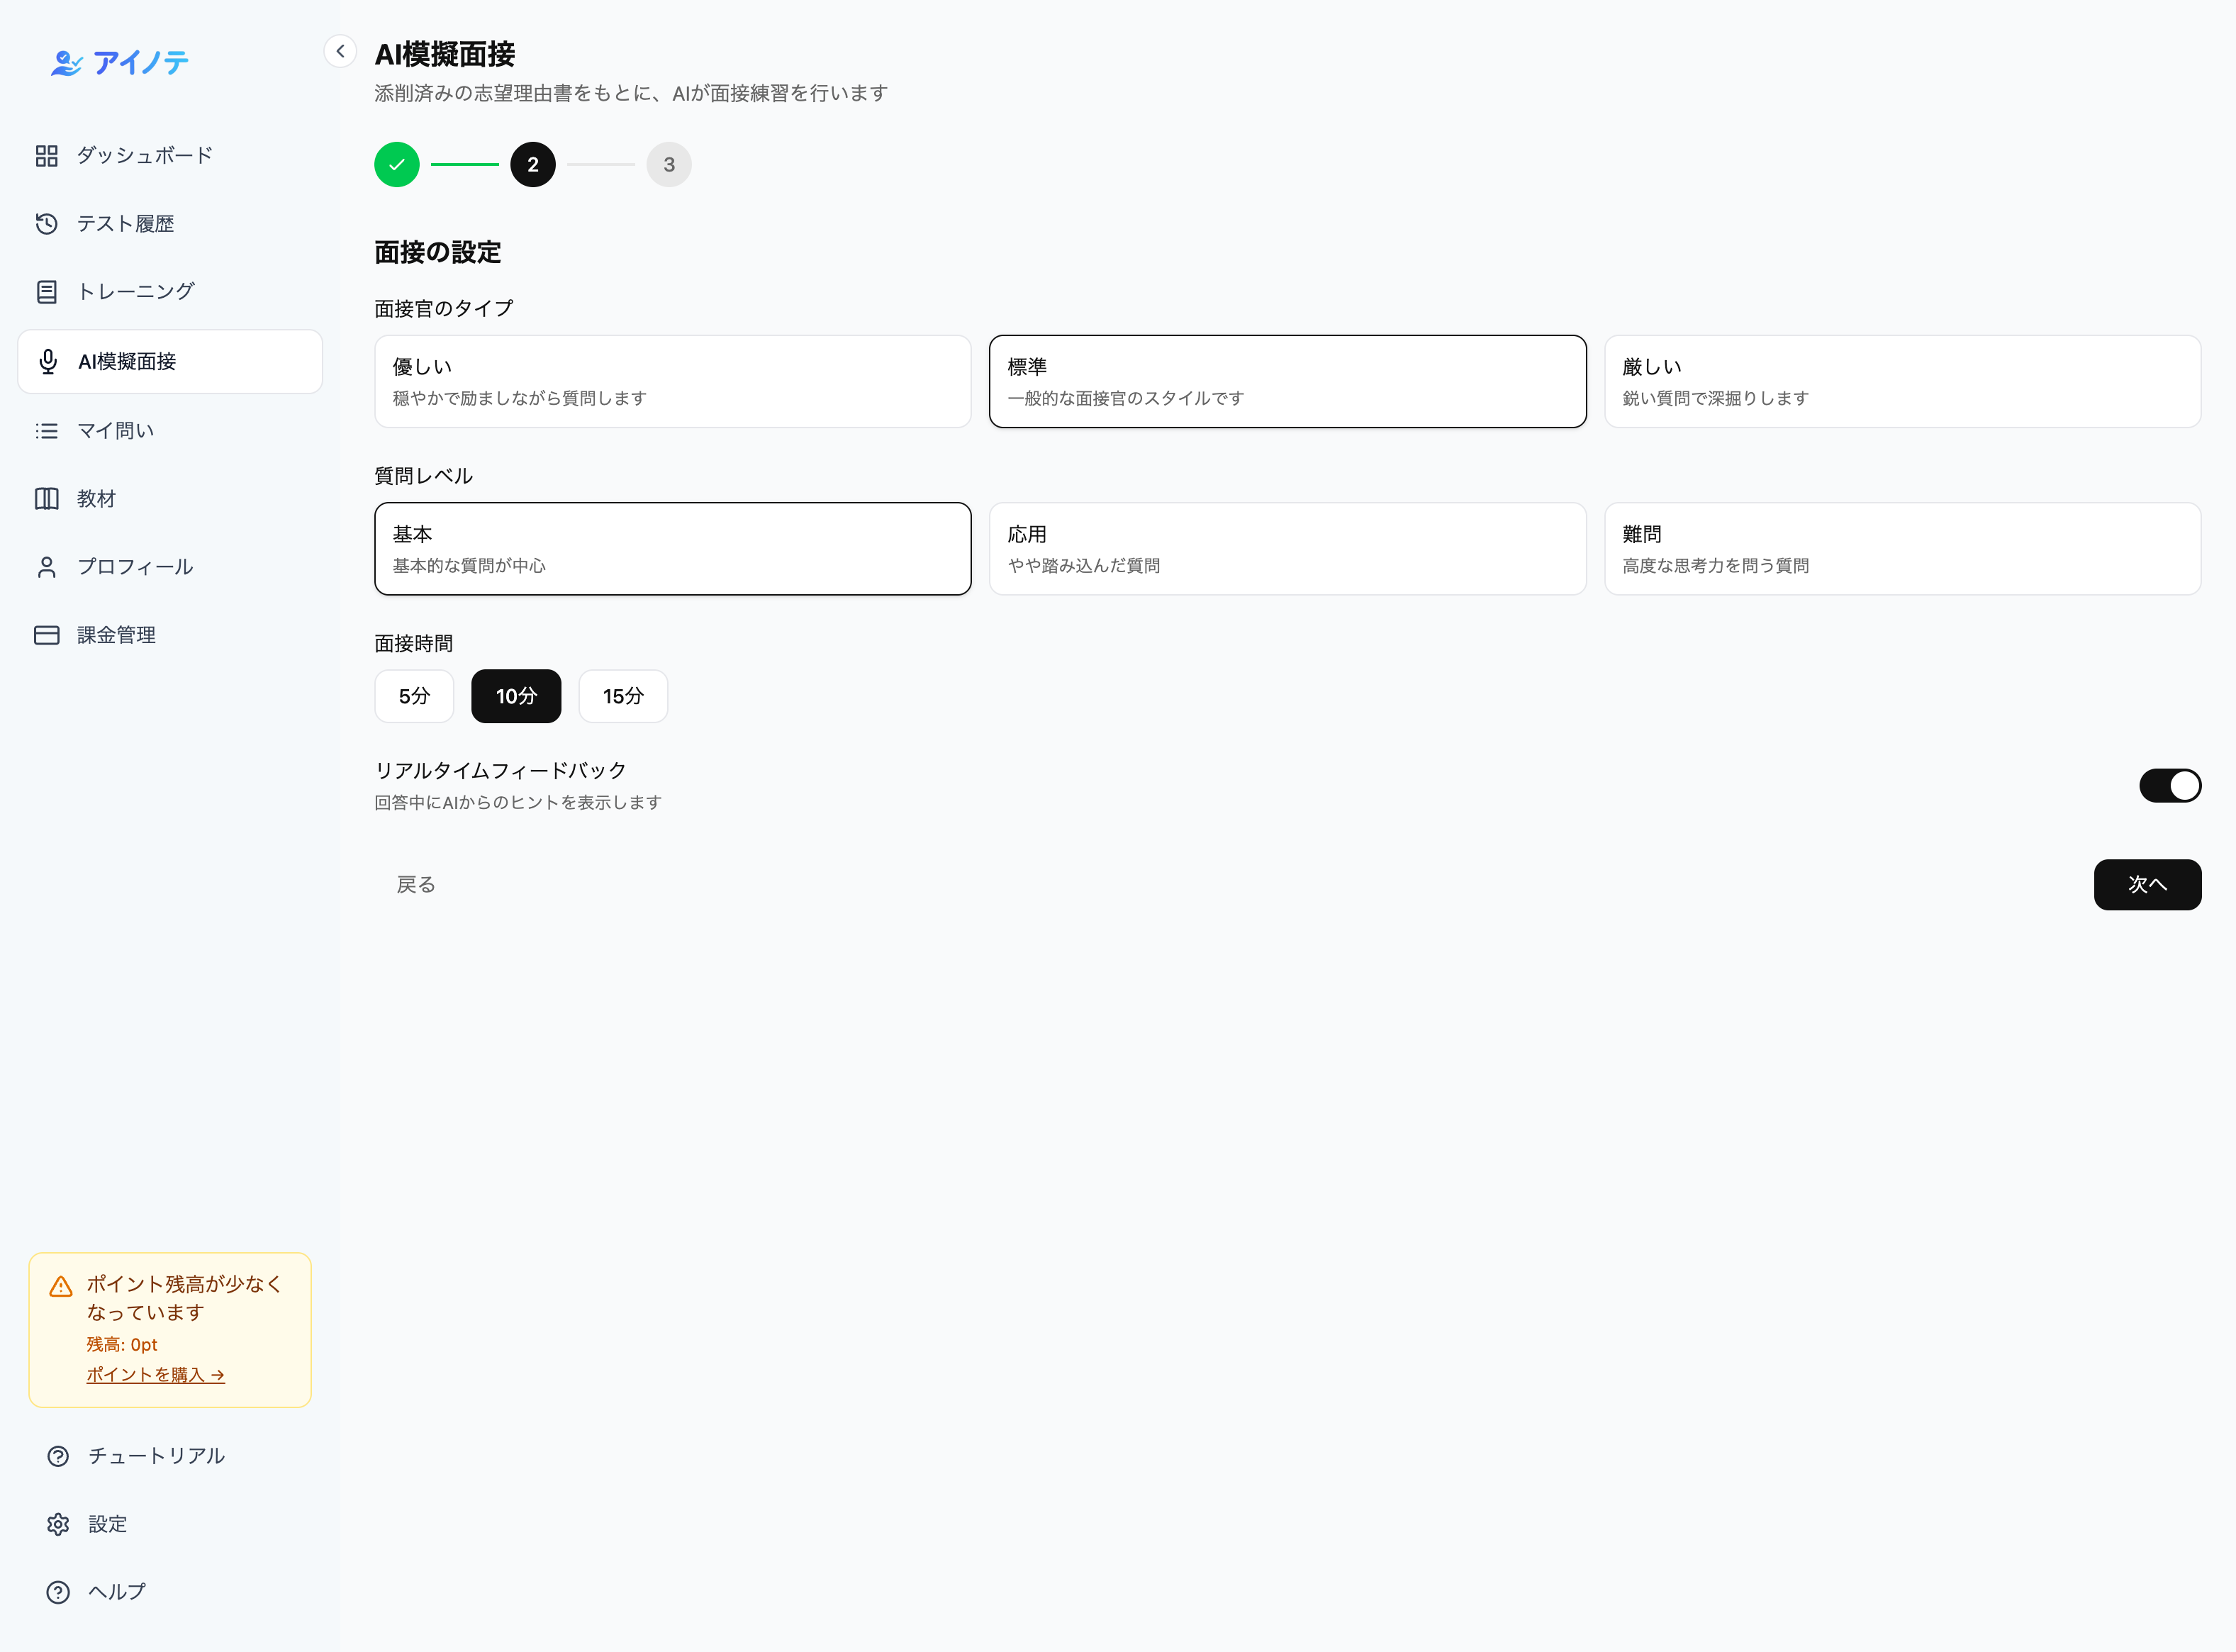Click the アイノテ logo icon

tap(66, 64)
